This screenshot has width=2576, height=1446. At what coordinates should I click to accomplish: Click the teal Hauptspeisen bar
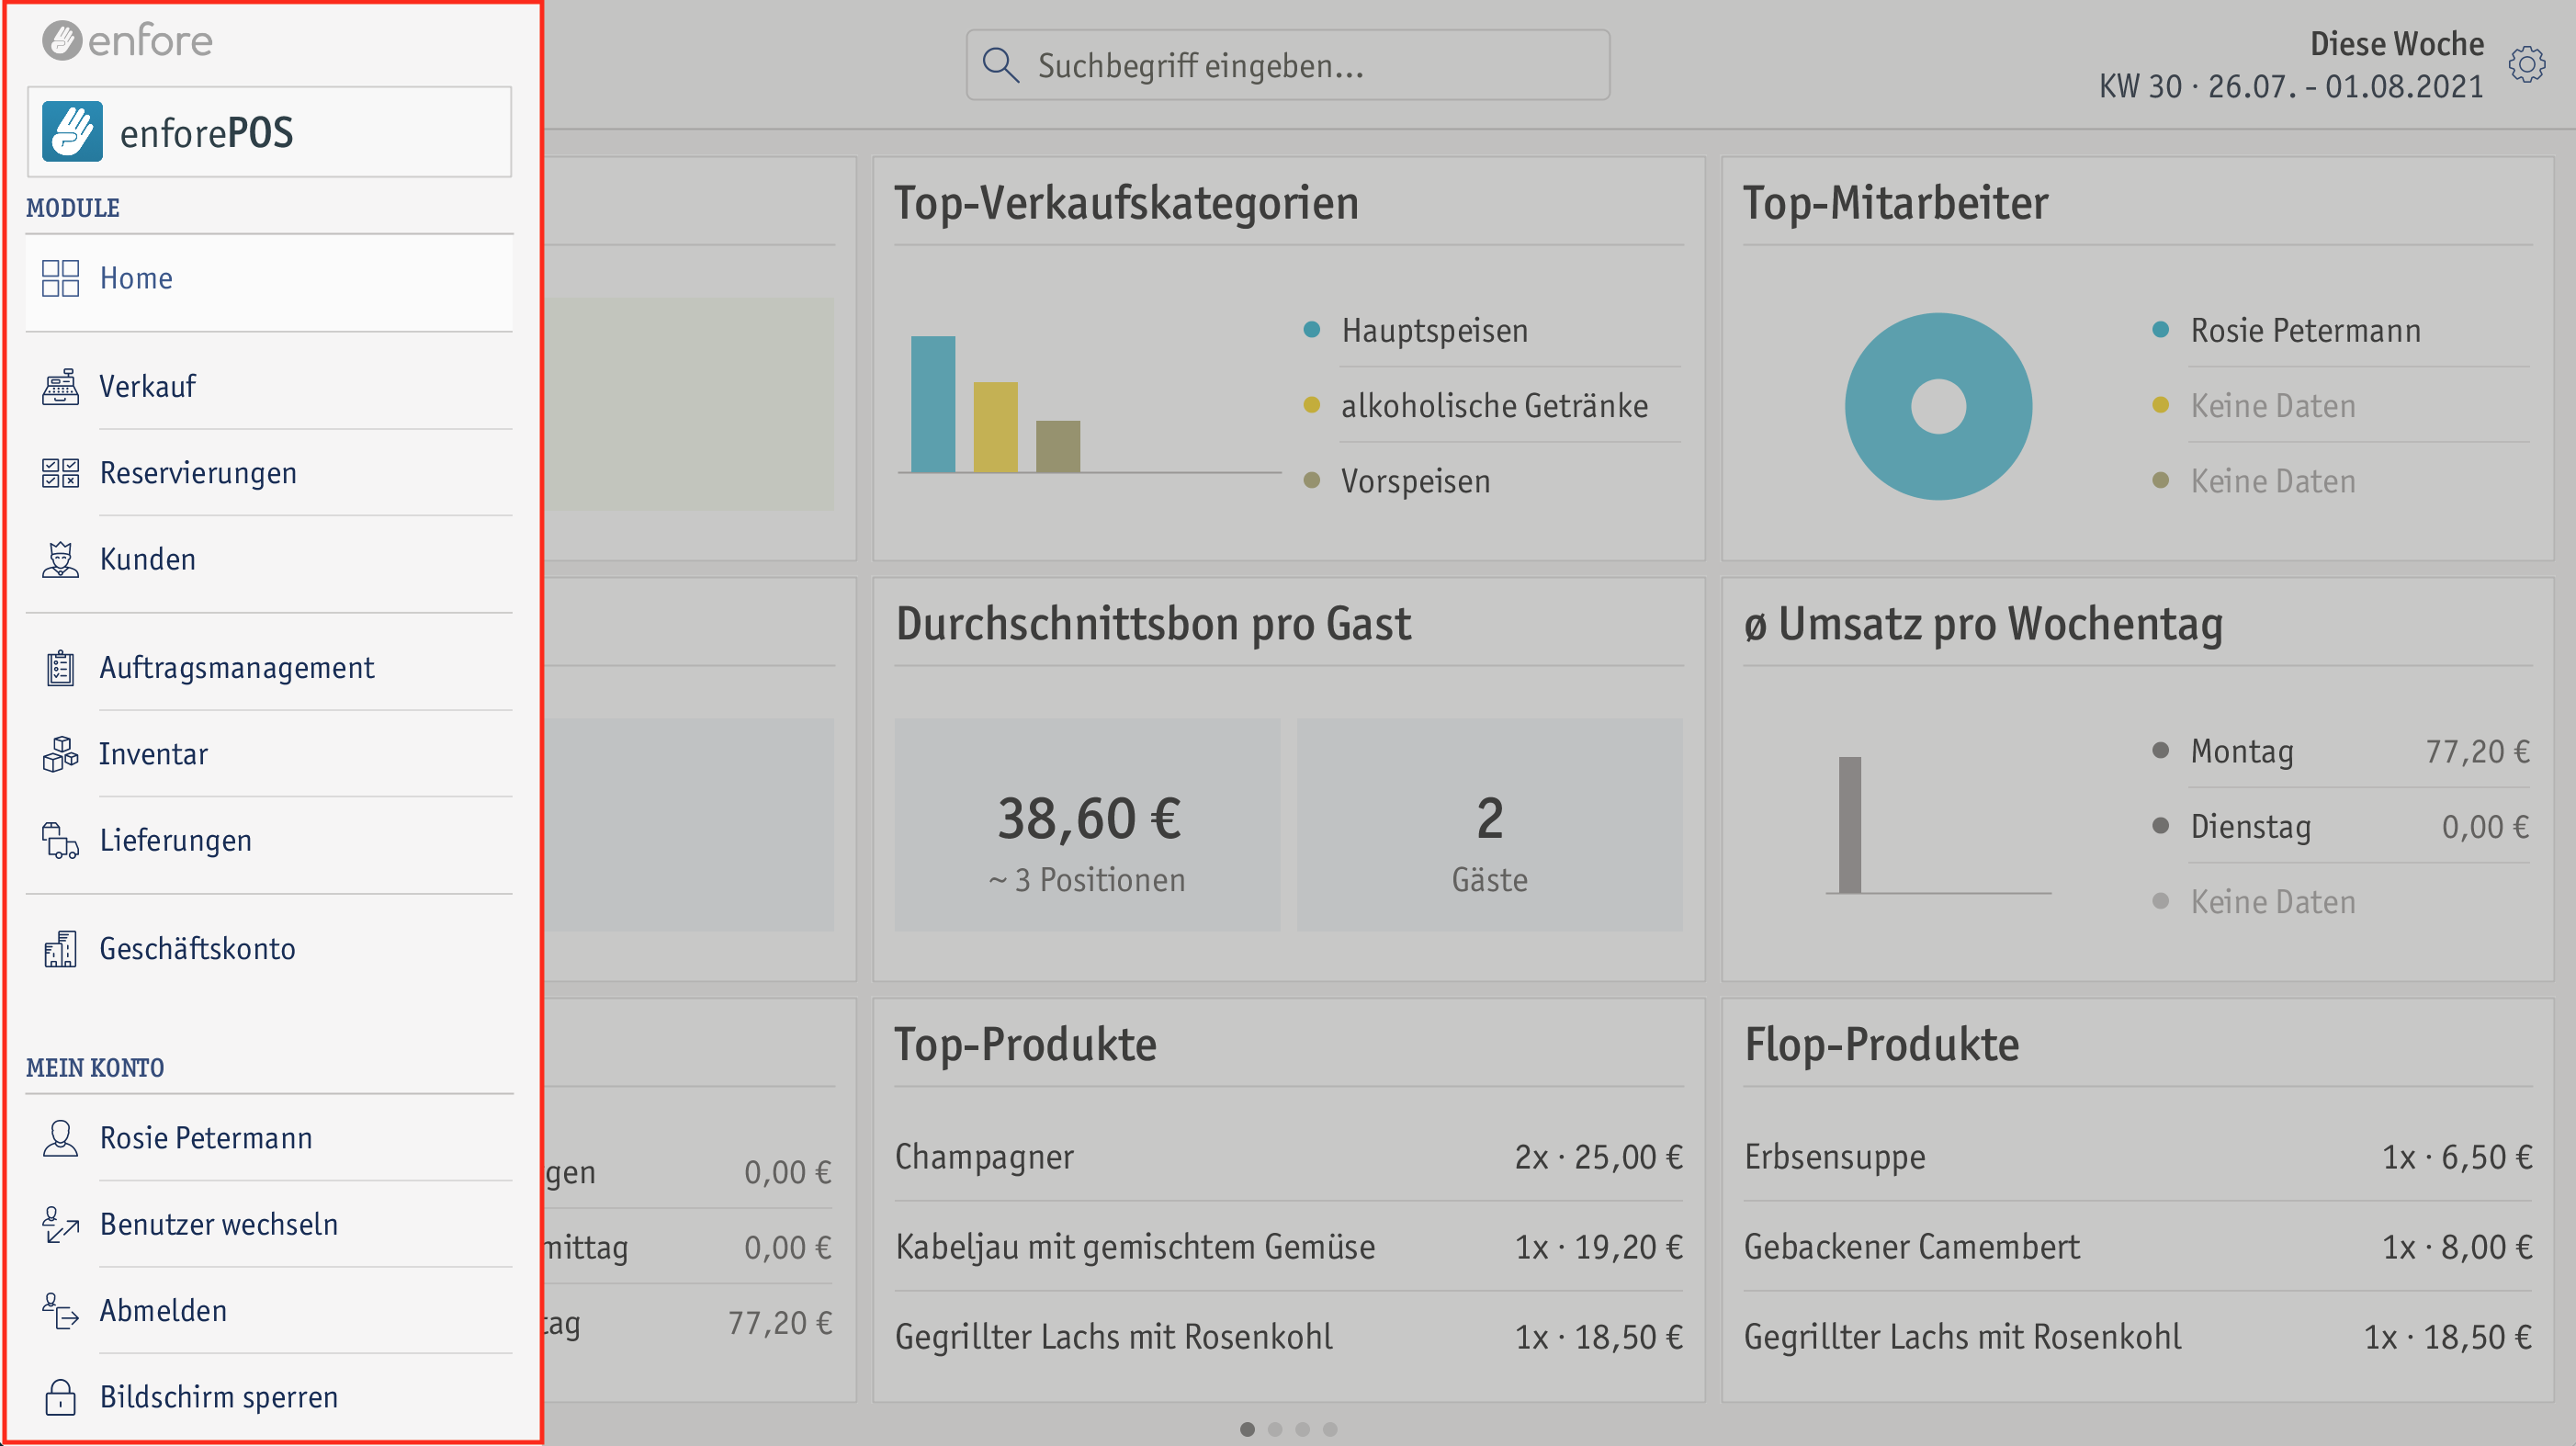933,404
